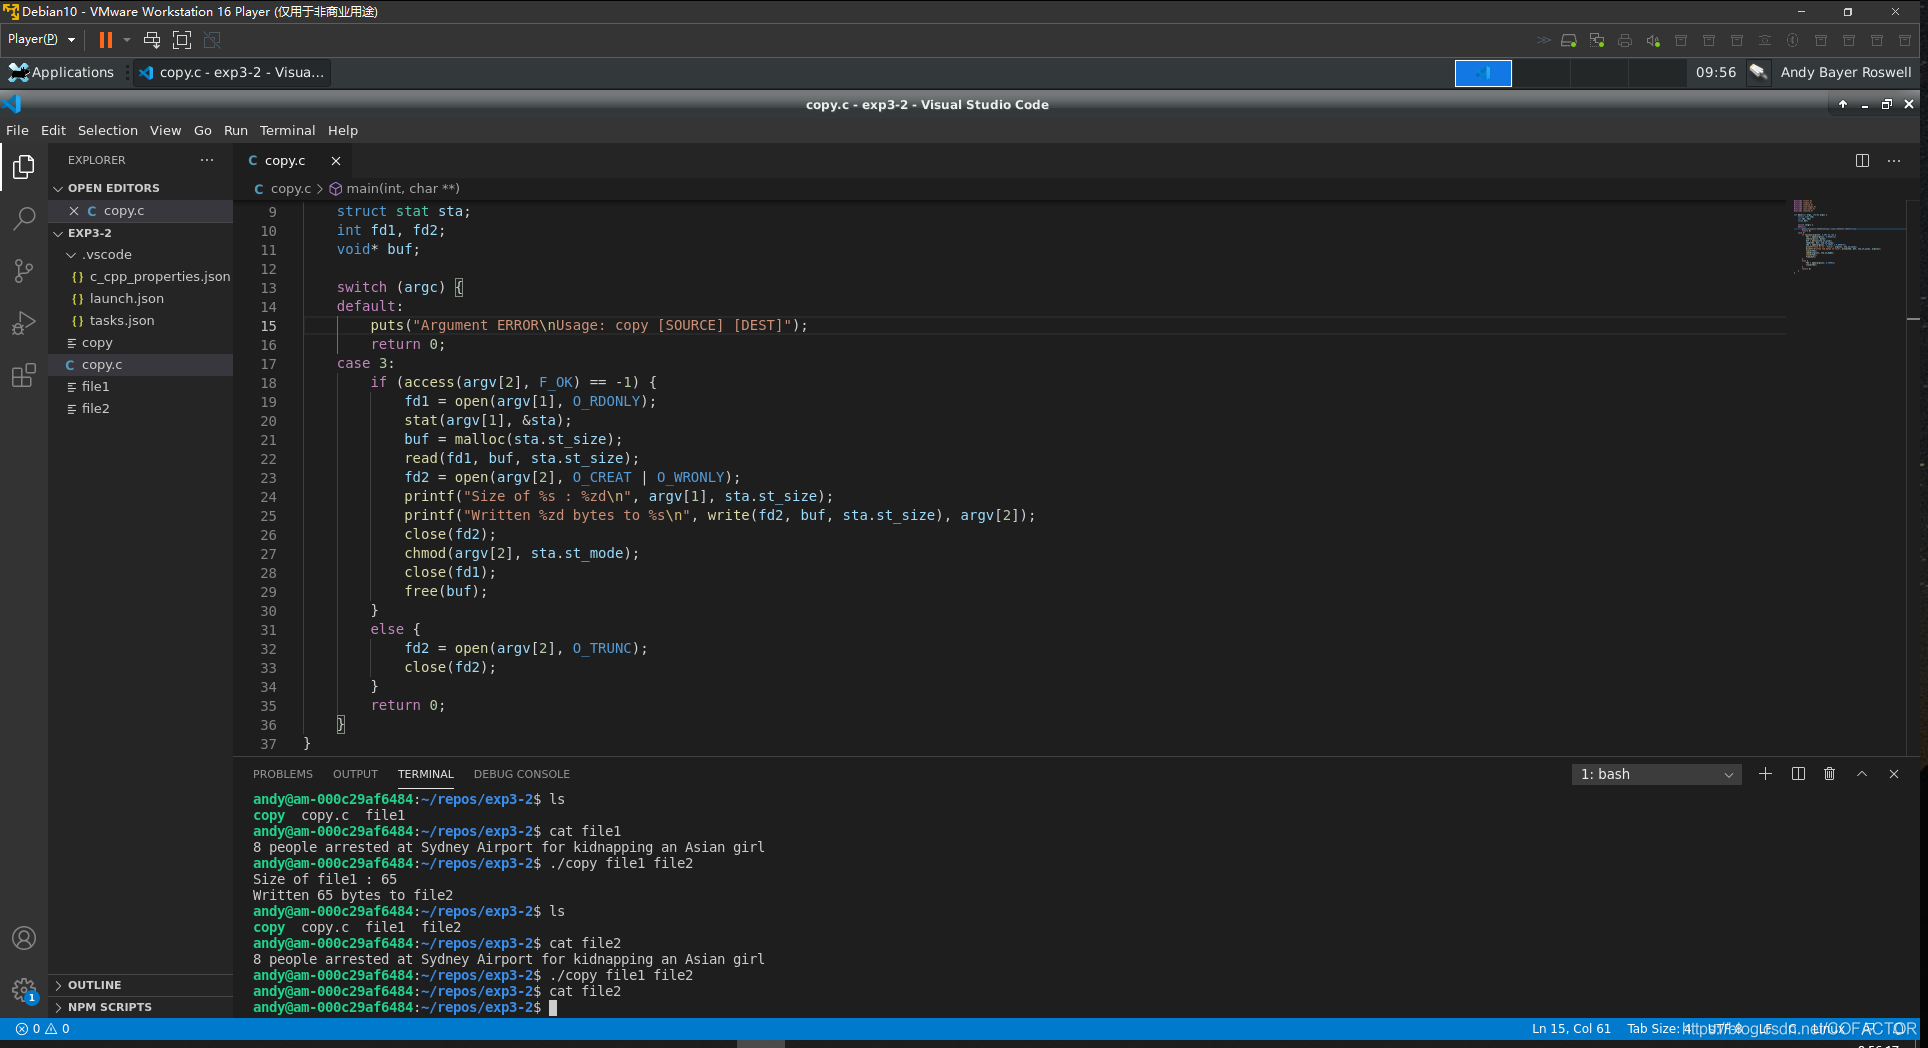Image resolution: width=1928 pixels, height=1048 pixels.
Task: Click Ln 15, Col 61 in status bar
Action: click(1571, 1029)
